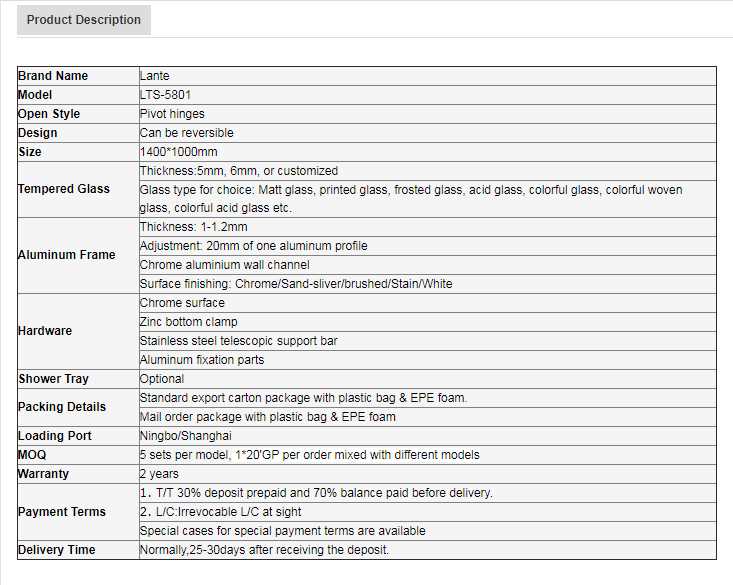Click the LTS-5801 model value
This screenshot has width=733, height=585.
[165, 95]
